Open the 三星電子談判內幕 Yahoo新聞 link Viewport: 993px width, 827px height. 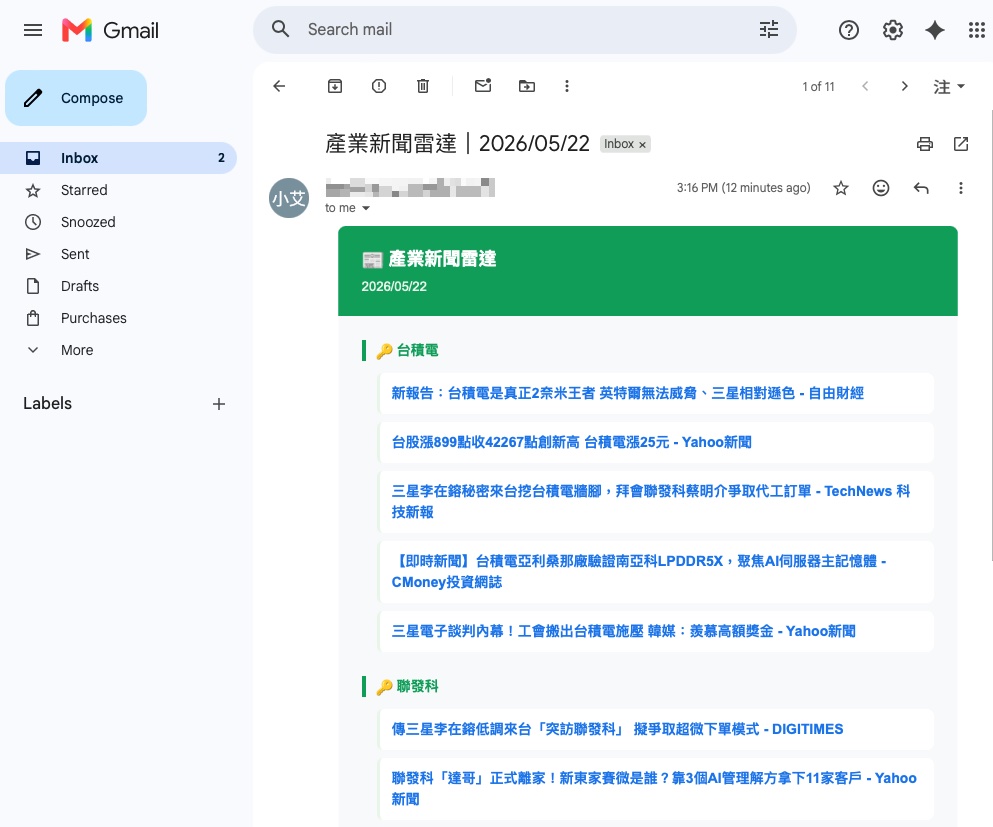(x=623, y=631)
